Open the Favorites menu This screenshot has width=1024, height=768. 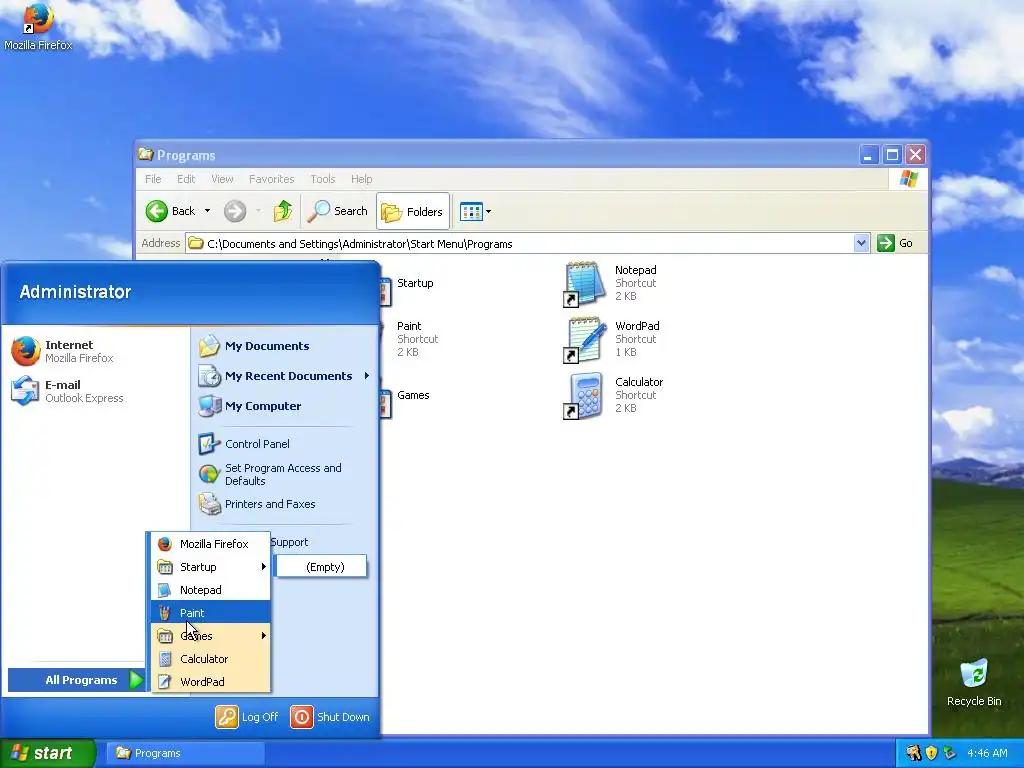272,179
